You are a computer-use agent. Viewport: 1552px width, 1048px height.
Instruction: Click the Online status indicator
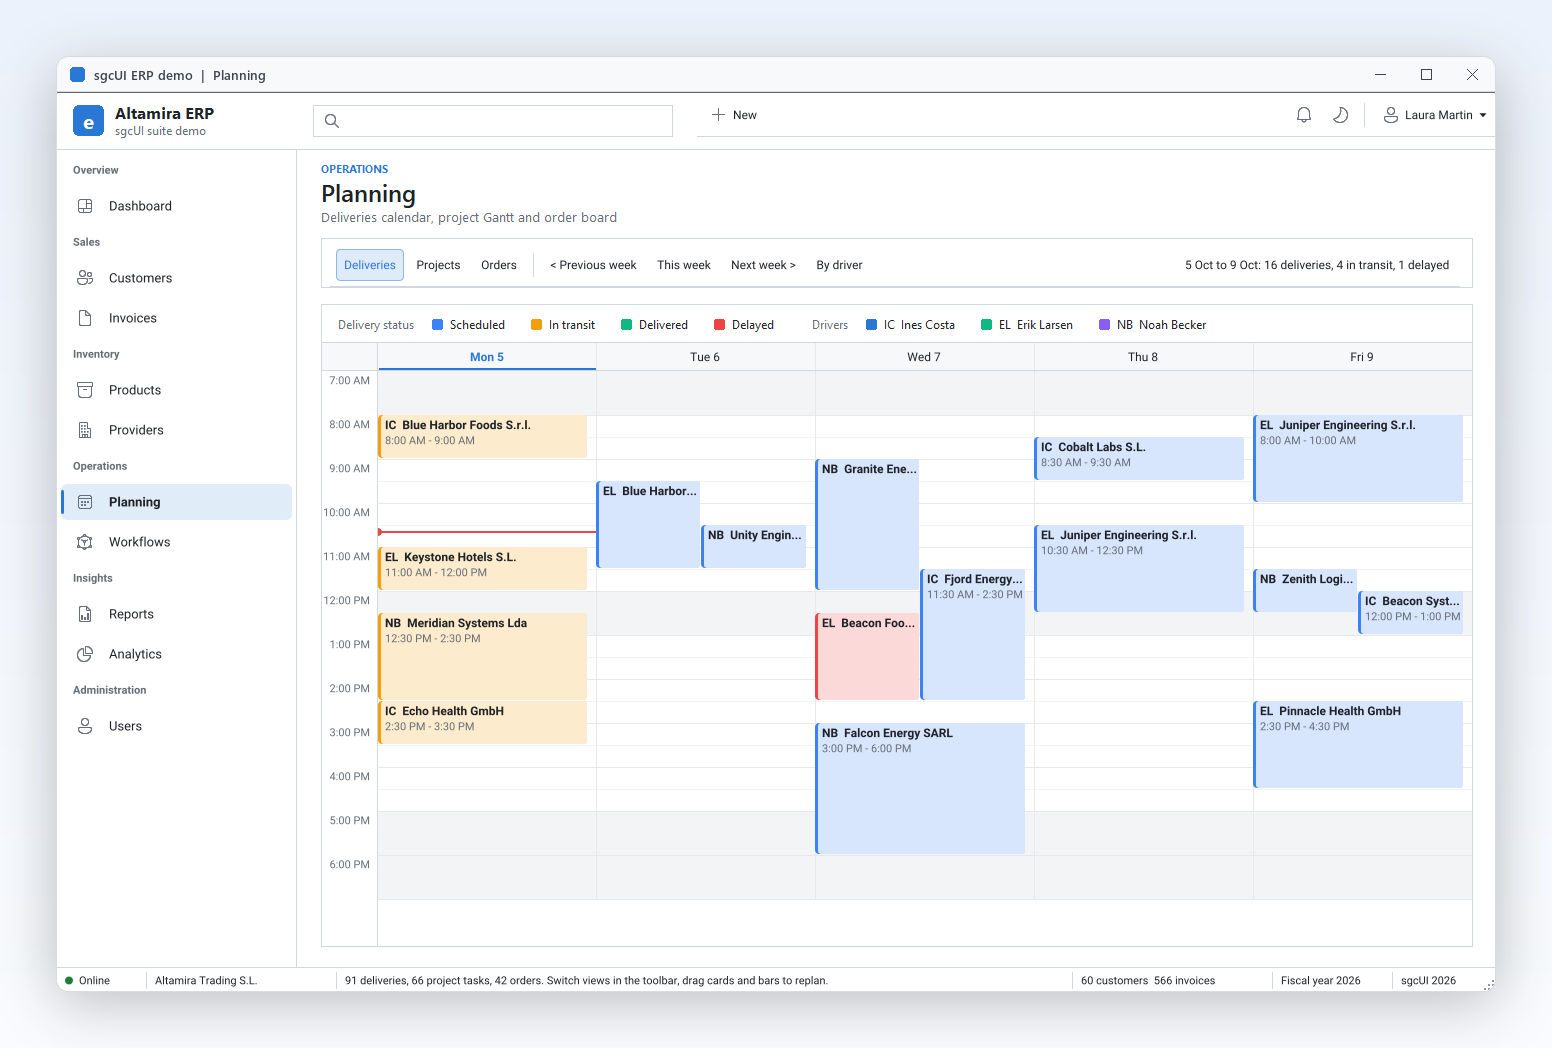pyautogui.click(x=87, y=980)
